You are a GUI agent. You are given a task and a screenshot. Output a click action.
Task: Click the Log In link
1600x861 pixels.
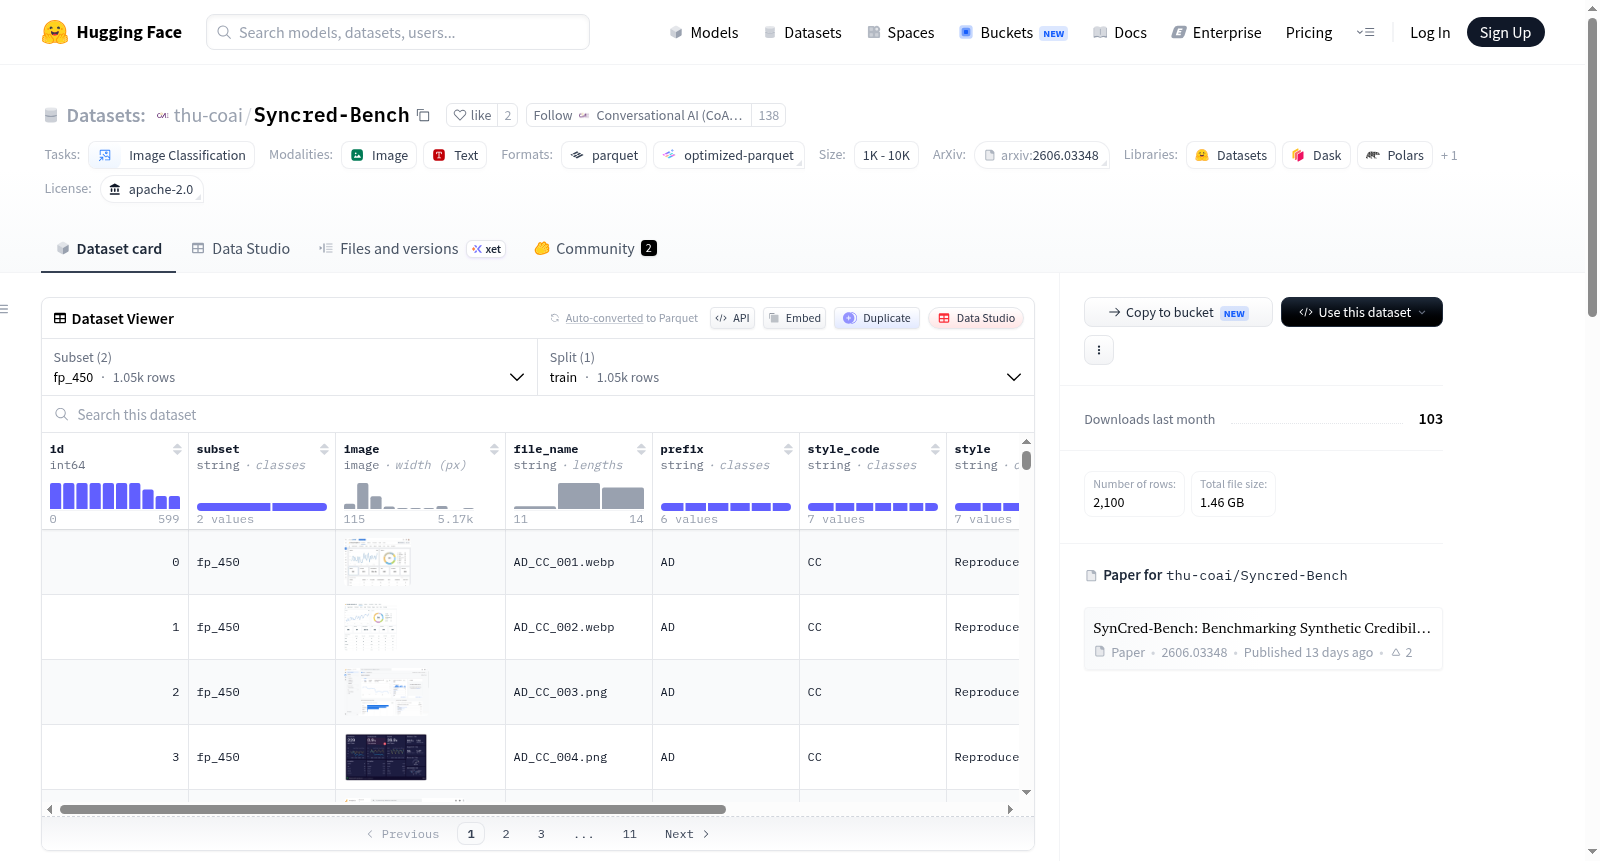click(1430, 32)
